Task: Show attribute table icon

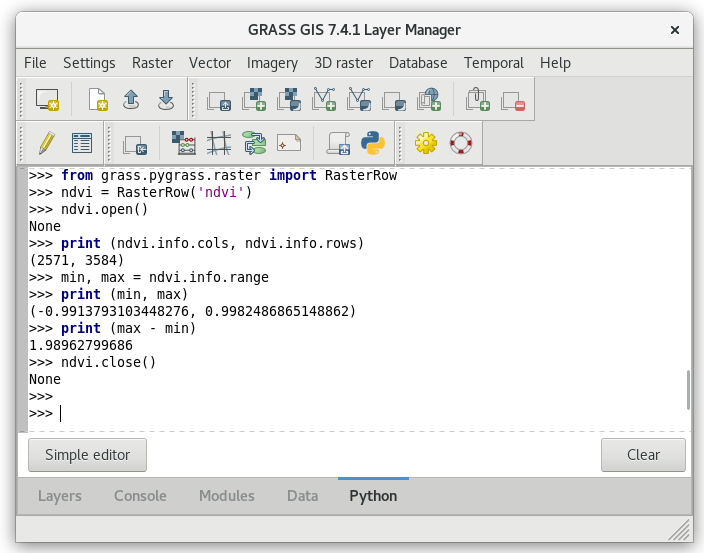Action: pos(82,143)
